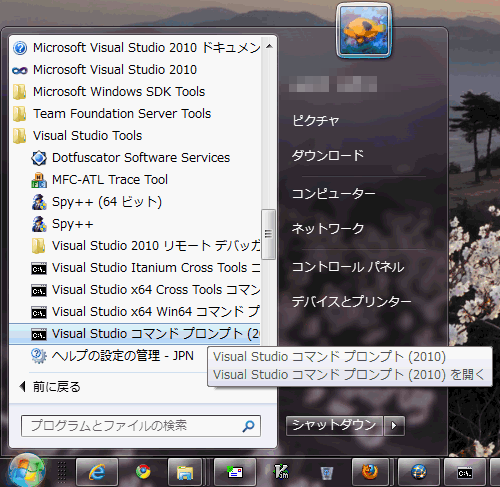Image resolution: width=500 pixels, height=487 pixels.
Task: Click 前に戻る to go back
Action: 50,387
